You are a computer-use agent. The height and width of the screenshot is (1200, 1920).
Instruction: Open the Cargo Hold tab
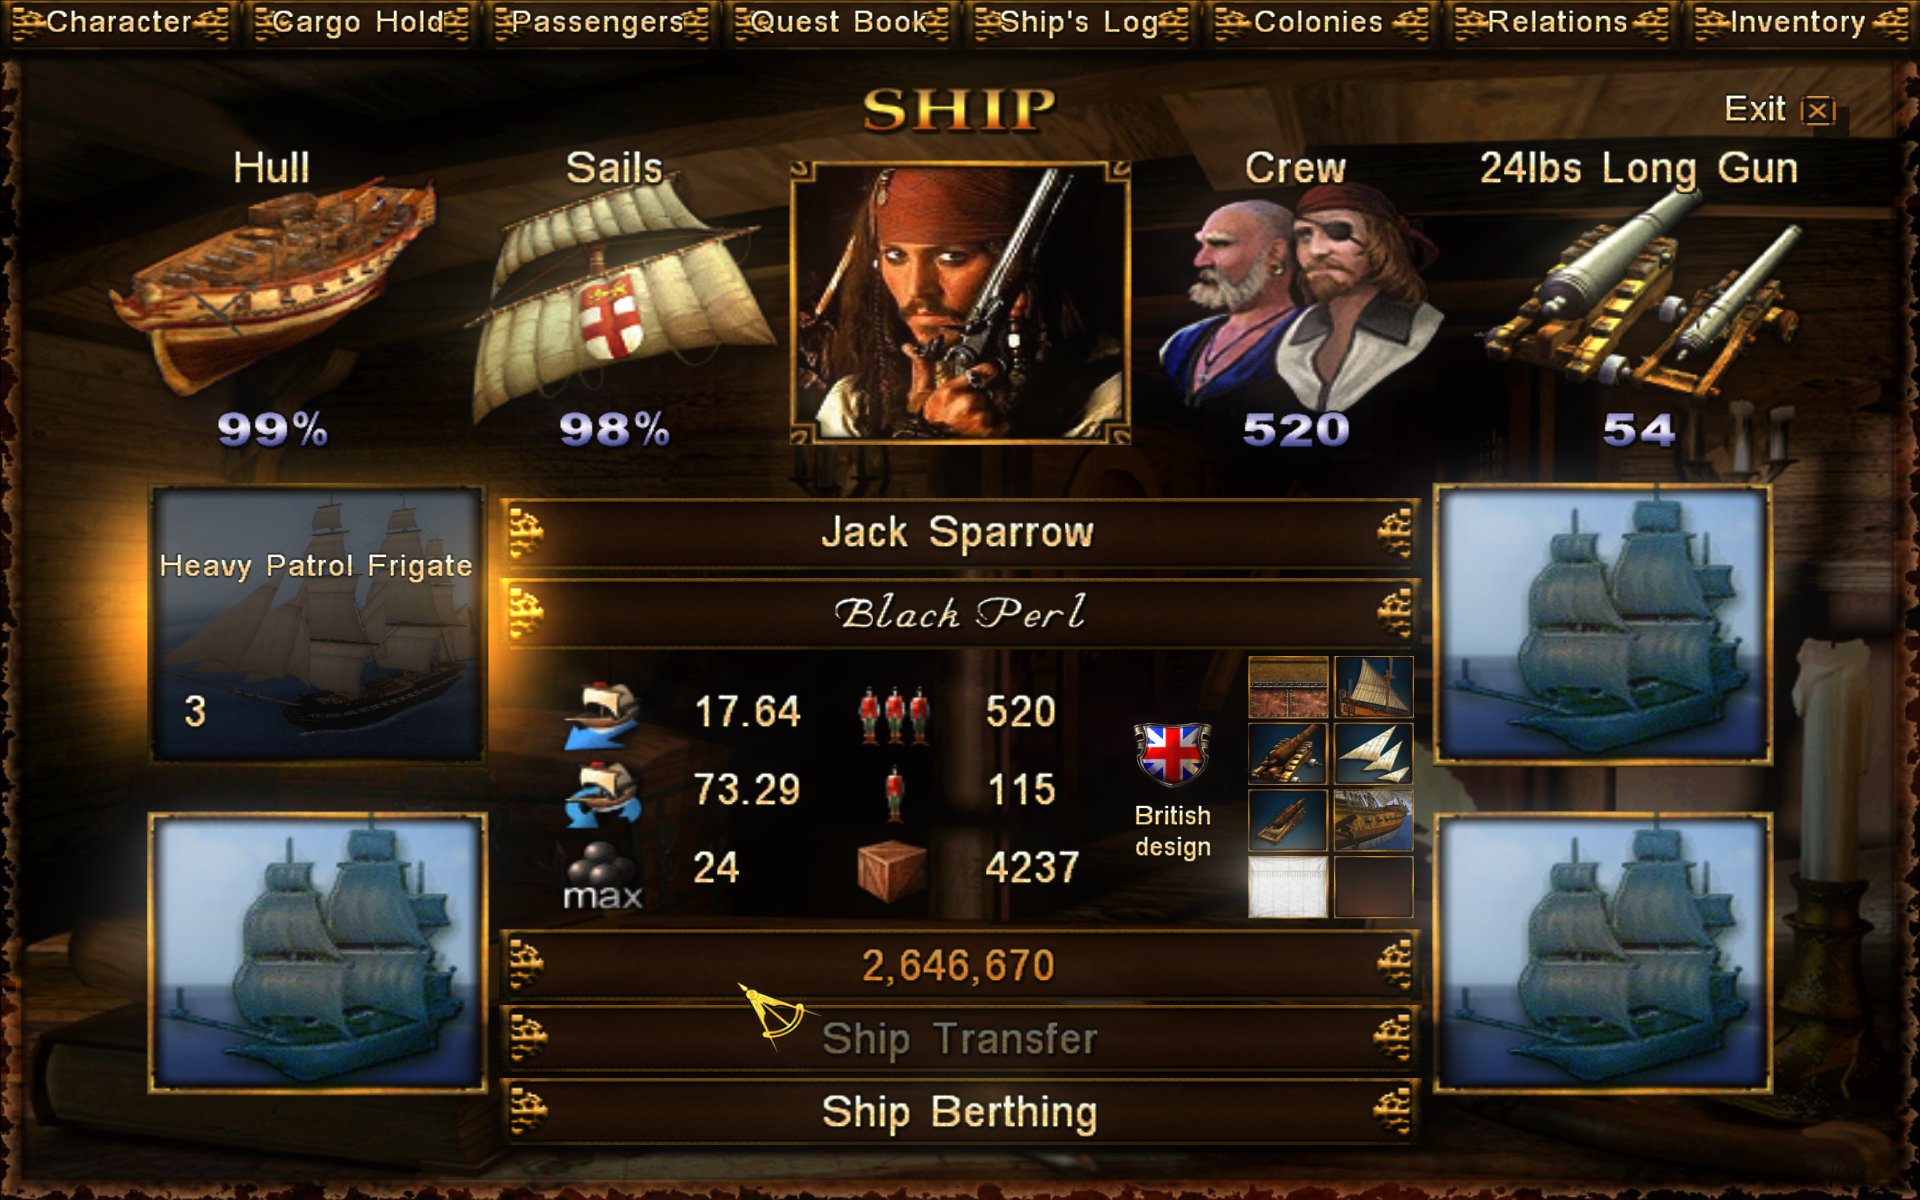[358, 22]
